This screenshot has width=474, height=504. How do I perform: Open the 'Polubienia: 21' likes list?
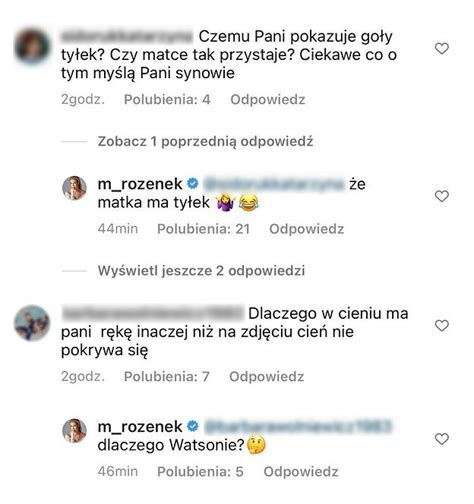click(x=203, y=229)
